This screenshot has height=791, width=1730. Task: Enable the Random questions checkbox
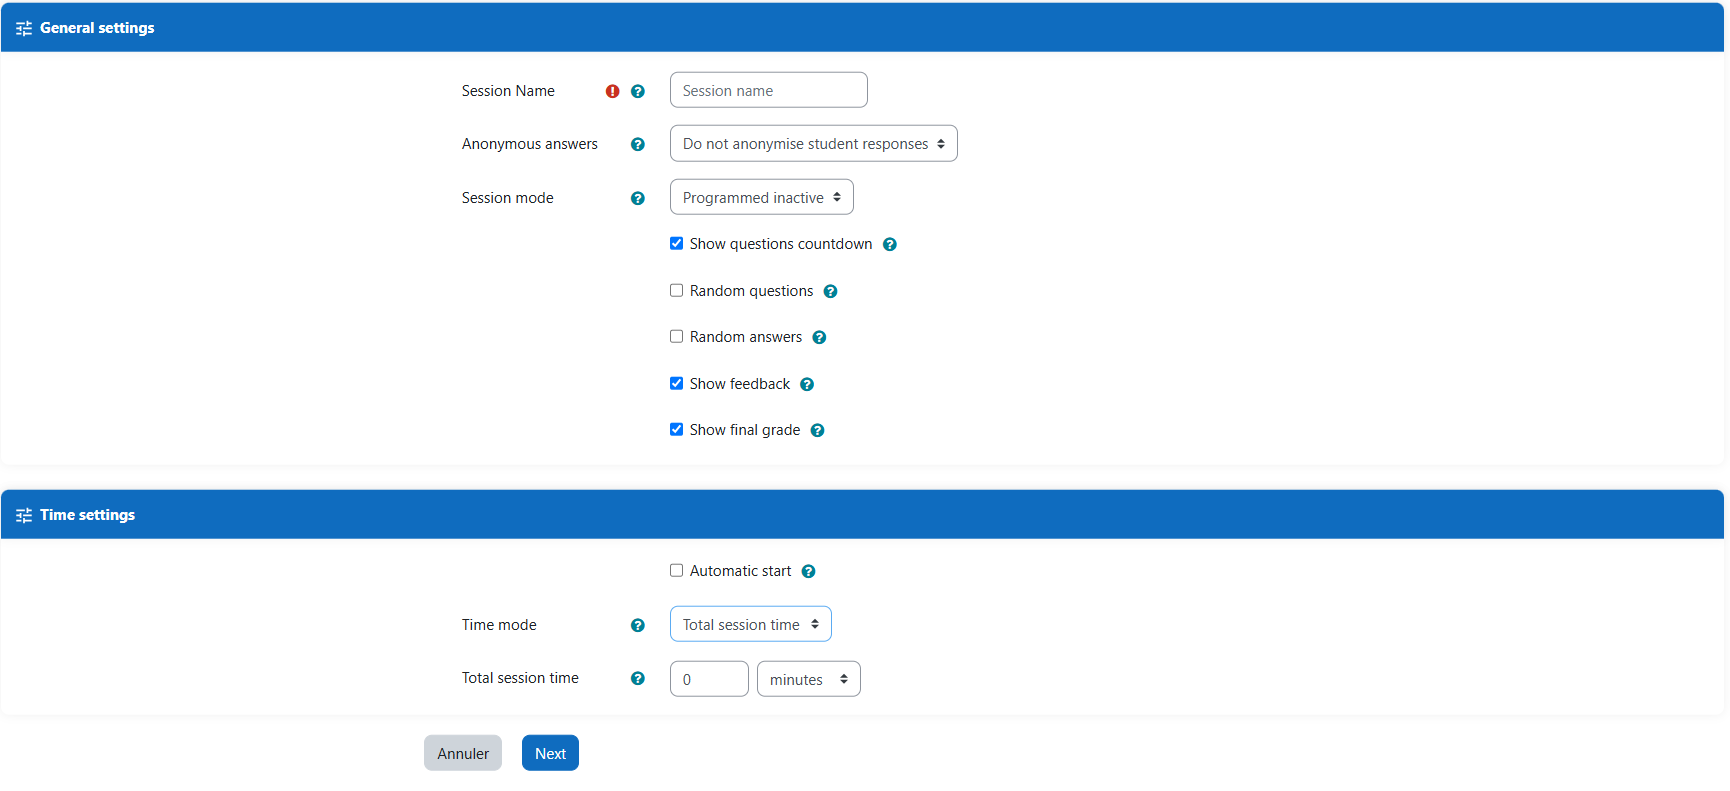point(677,290)
